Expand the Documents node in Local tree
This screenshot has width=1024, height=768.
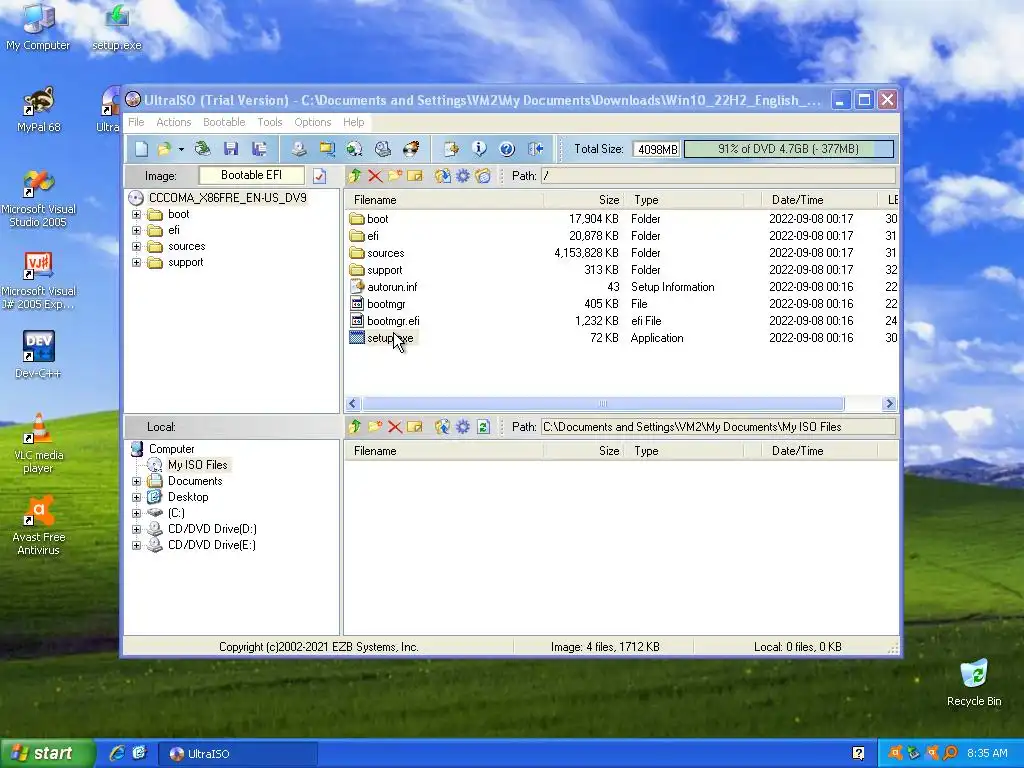click(x=136, y=481)
